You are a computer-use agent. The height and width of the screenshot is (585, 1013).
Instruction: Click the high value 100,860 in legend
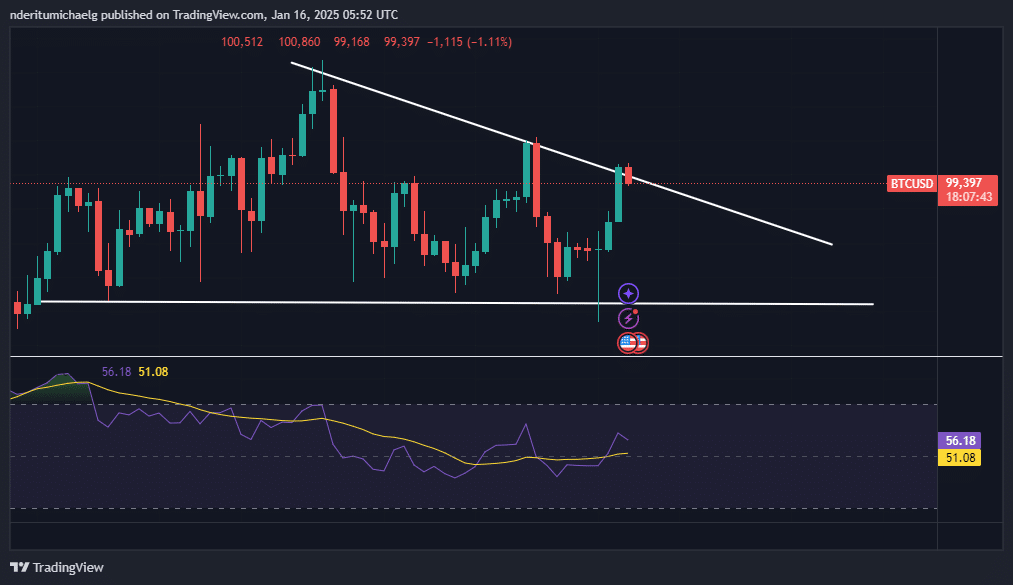point(300,42)
